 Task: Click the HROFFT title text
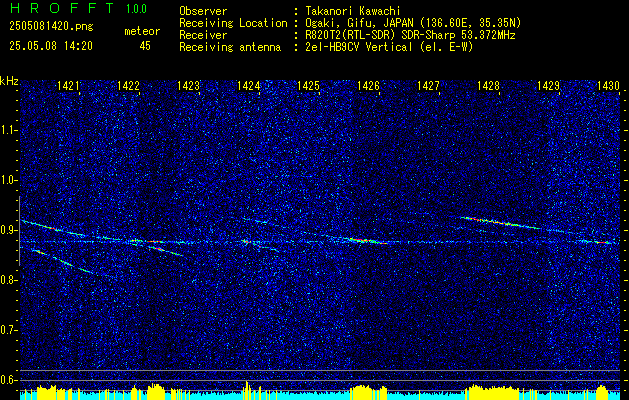point(62,8)
